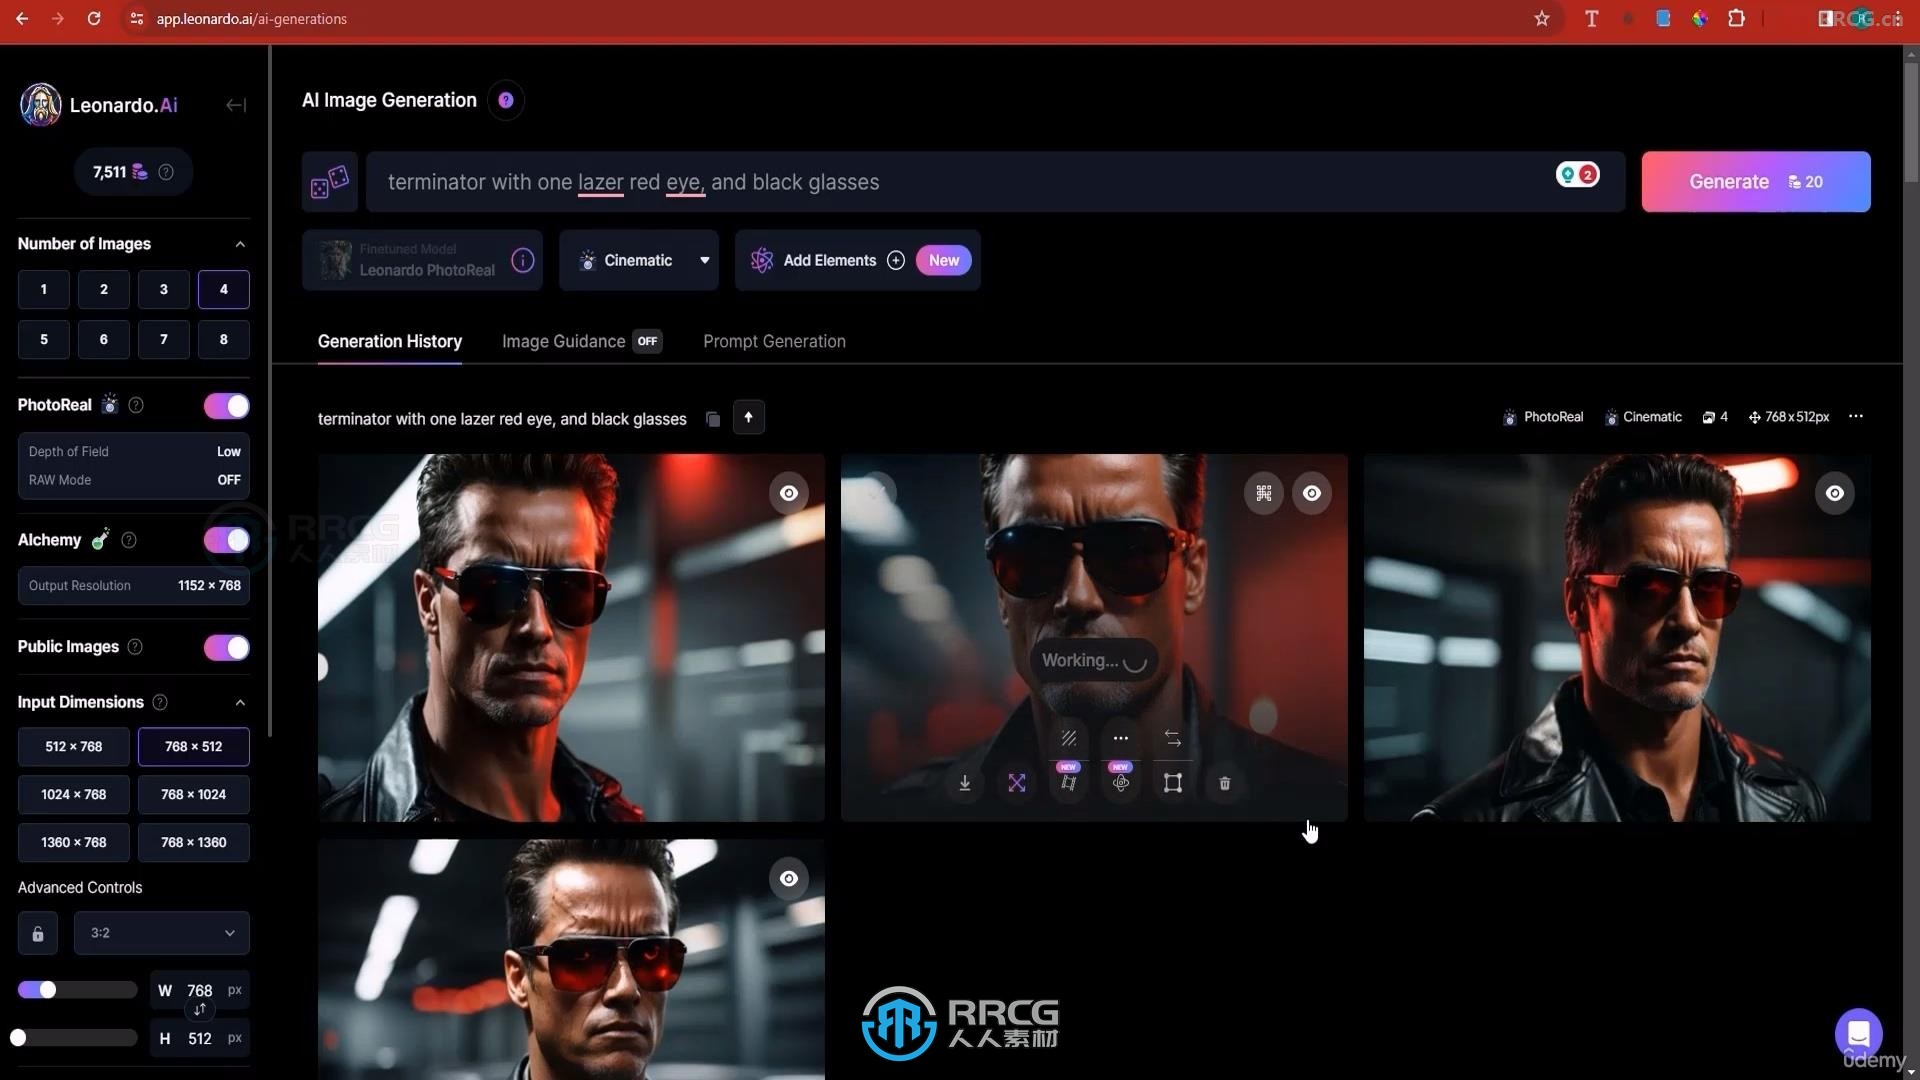Click the eye icon on second image

pyautogui.click(x=1312, y=493)
